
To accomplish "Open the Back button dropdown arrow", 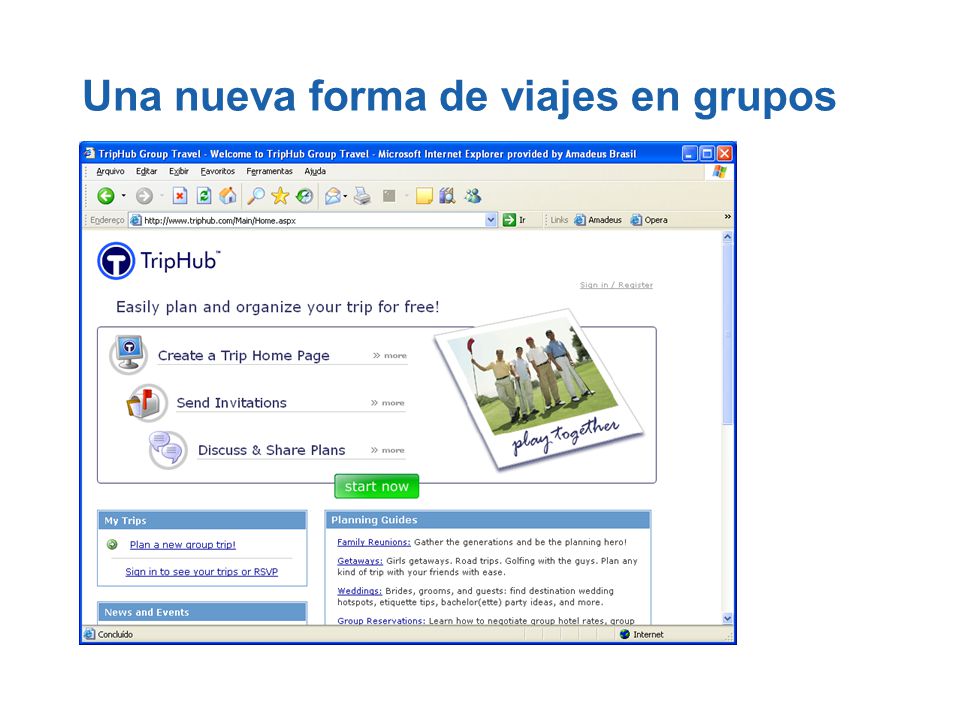I will pyautogui.click(x=124, y=196).
